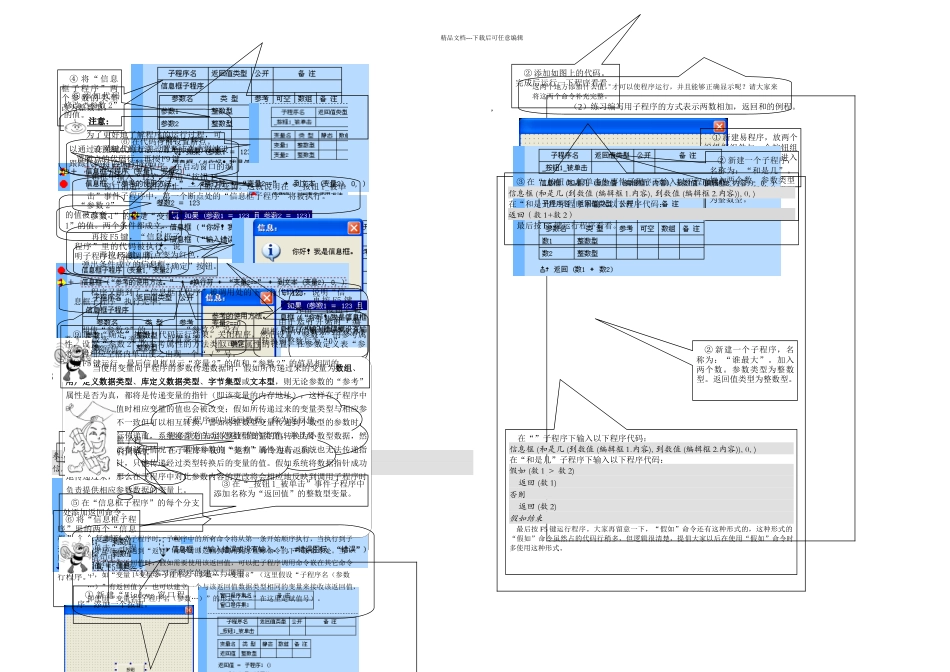Viewport: 950px width, 672px height.
Task: Click the 假如结束 code line
Action: click(x=526, y=518)
